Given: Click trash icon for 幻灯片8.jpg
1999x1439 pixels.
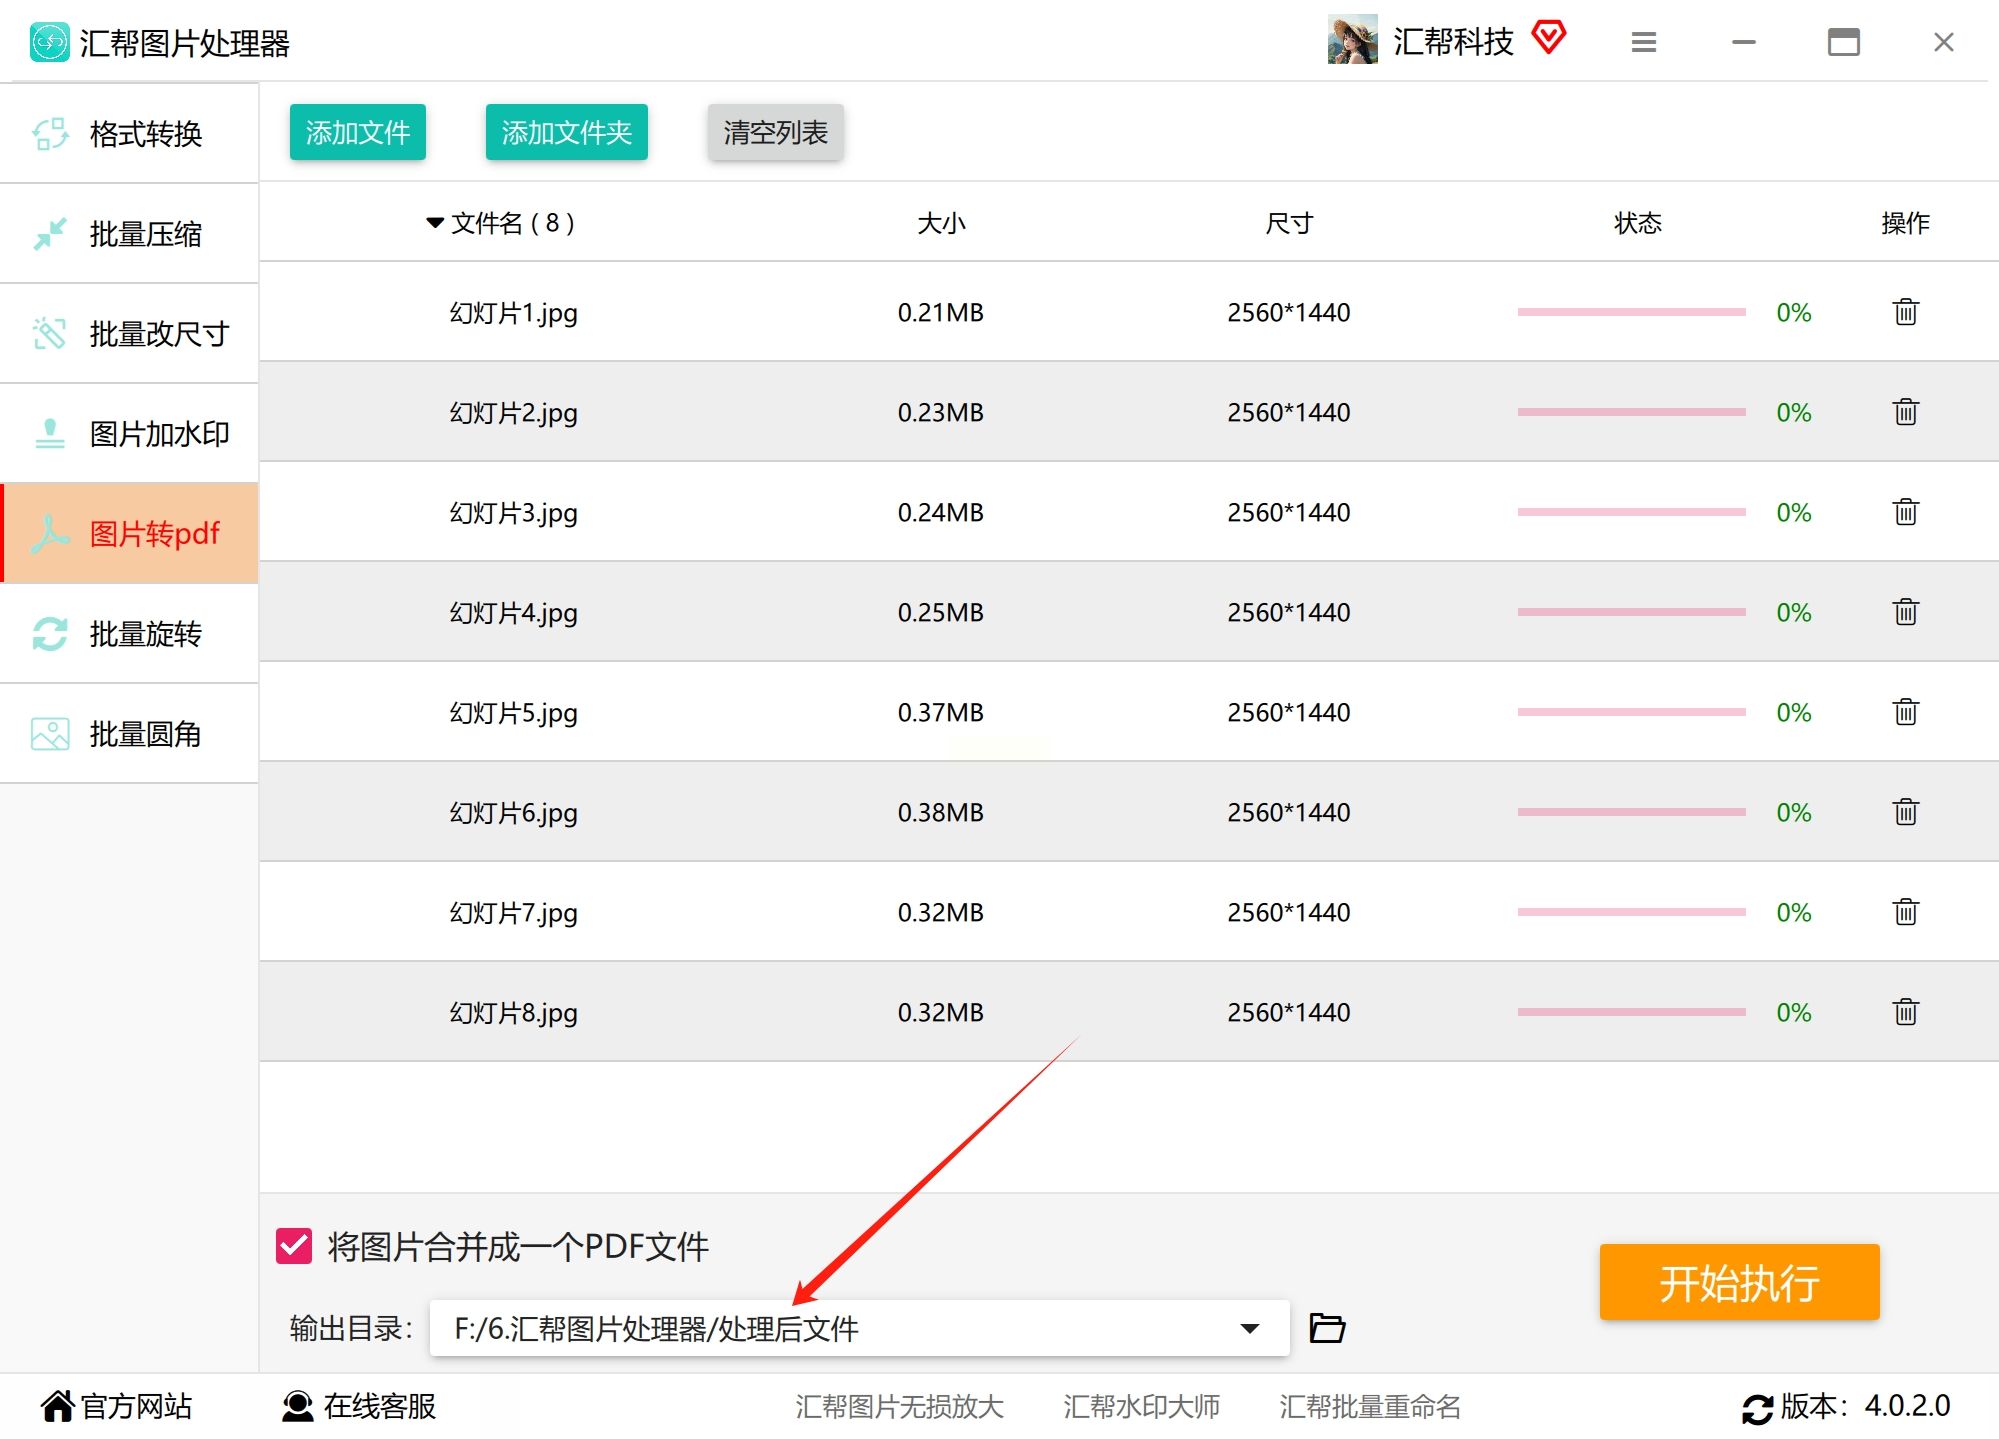Looking at the screenshot, I should click(x=1905, y=1012).
